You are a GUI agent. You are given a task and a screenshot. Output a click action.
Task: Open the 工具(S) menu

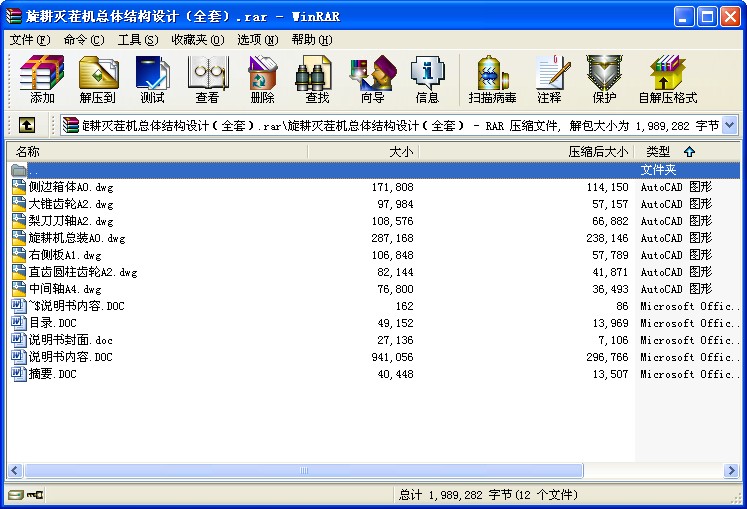tap(137, 40)
